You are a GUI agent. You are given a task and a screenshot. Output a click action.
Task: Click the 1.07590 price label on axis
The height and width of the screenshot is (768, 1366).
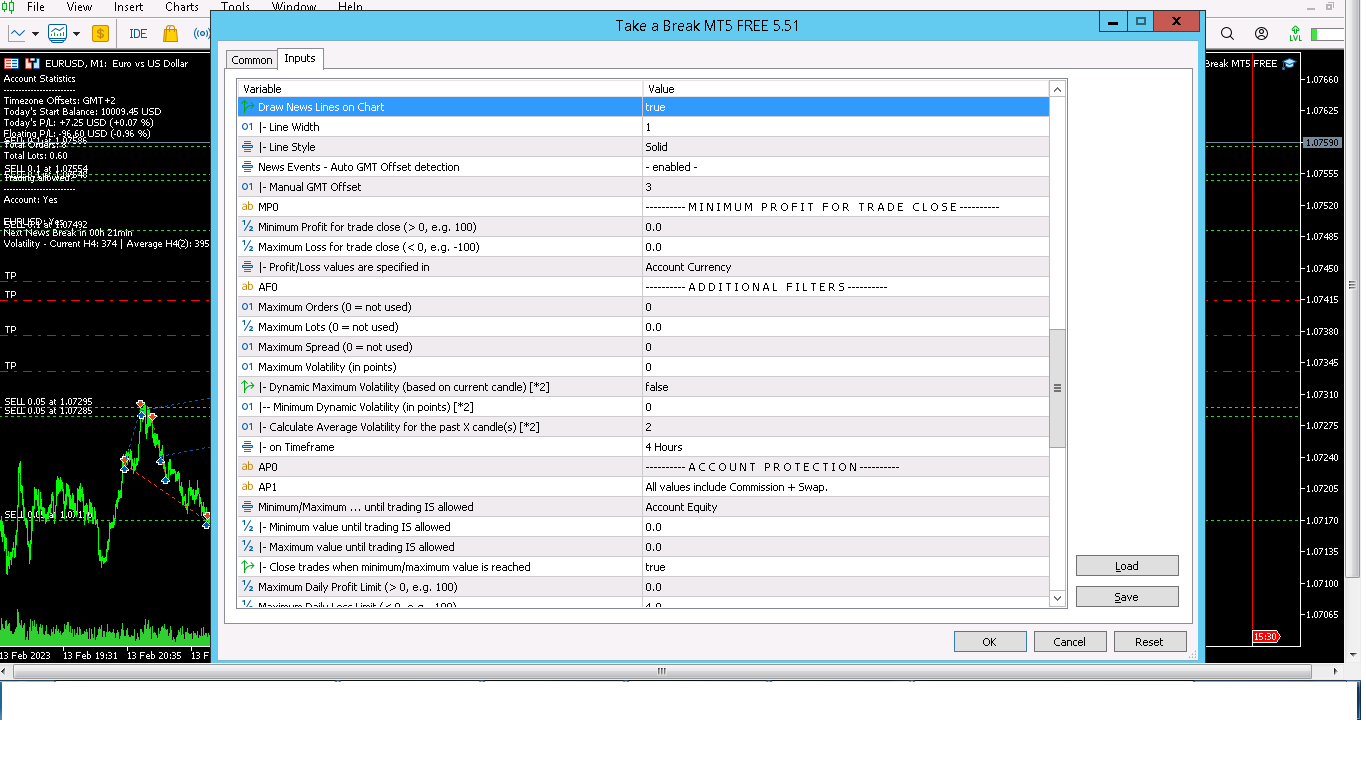[1322, 143]
